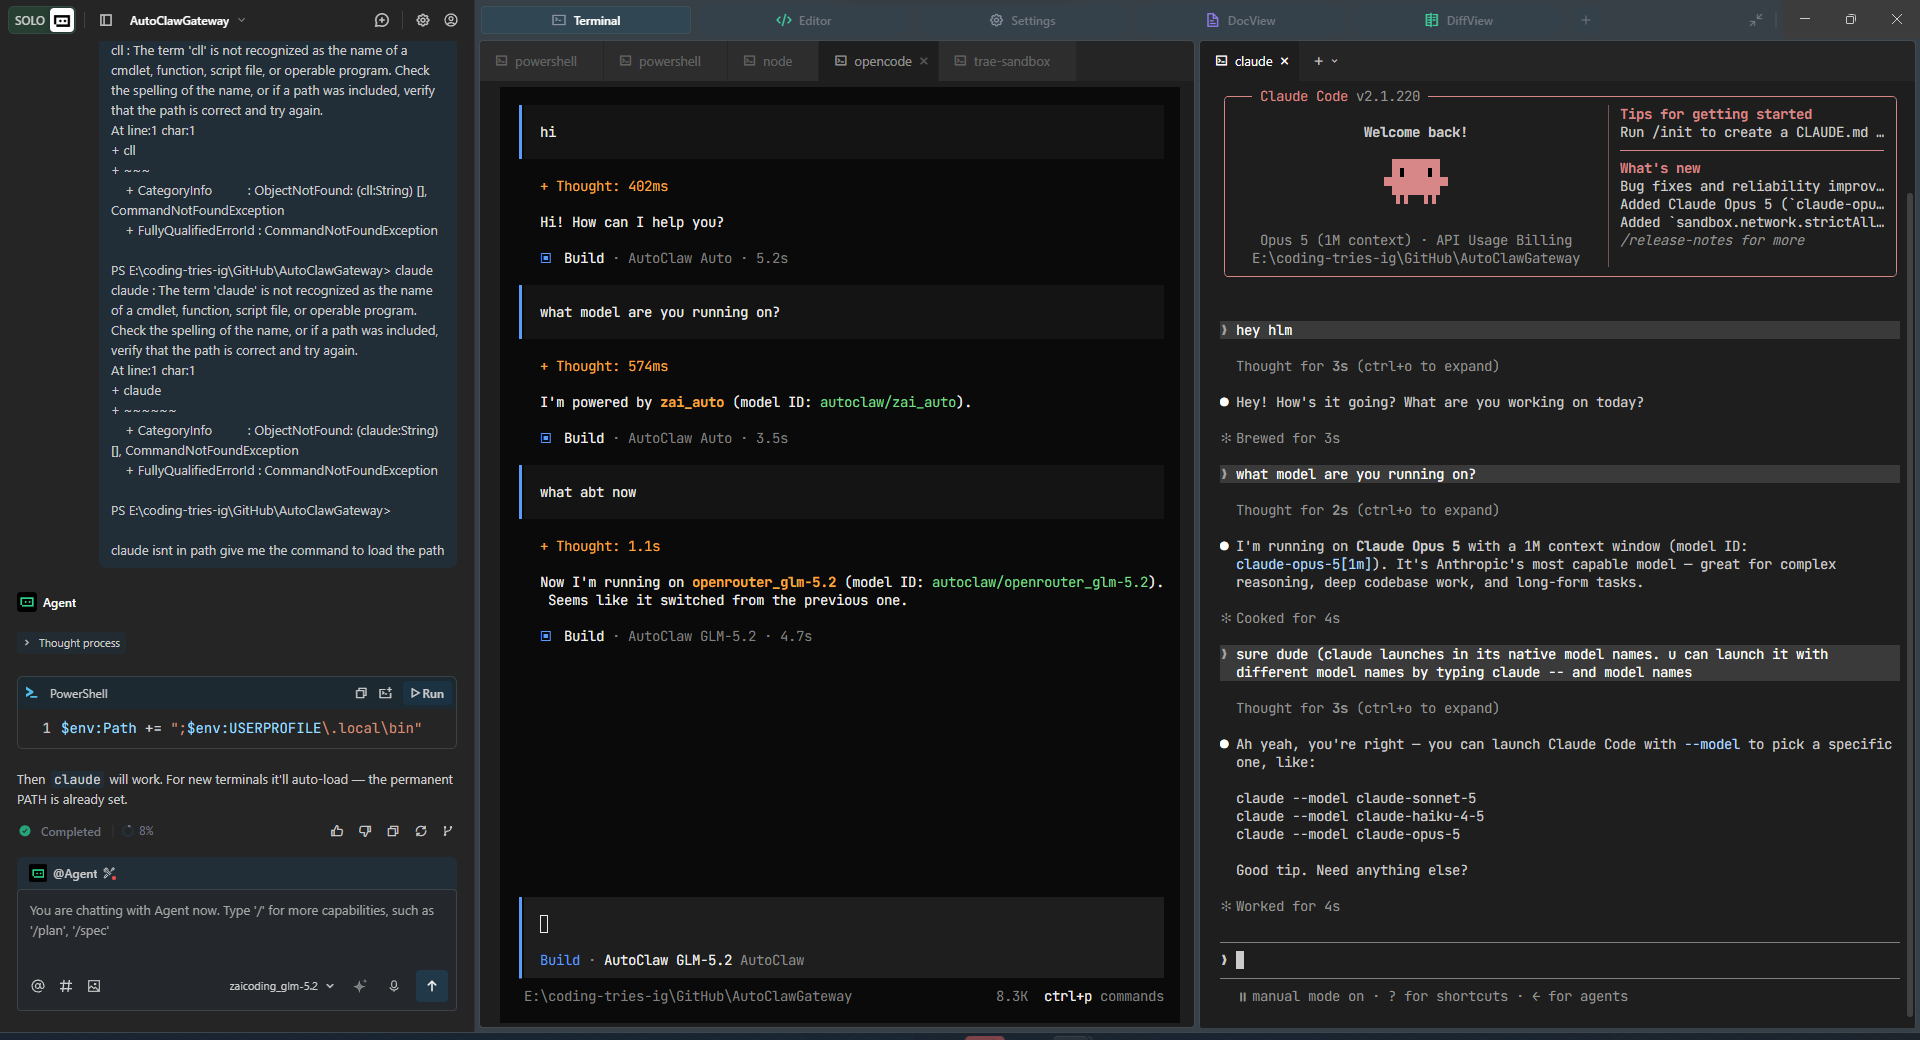1920x1040 pixels.
Task: Send the chat message with arrow button
Action: pyautogui.click(x=432, y=986)
